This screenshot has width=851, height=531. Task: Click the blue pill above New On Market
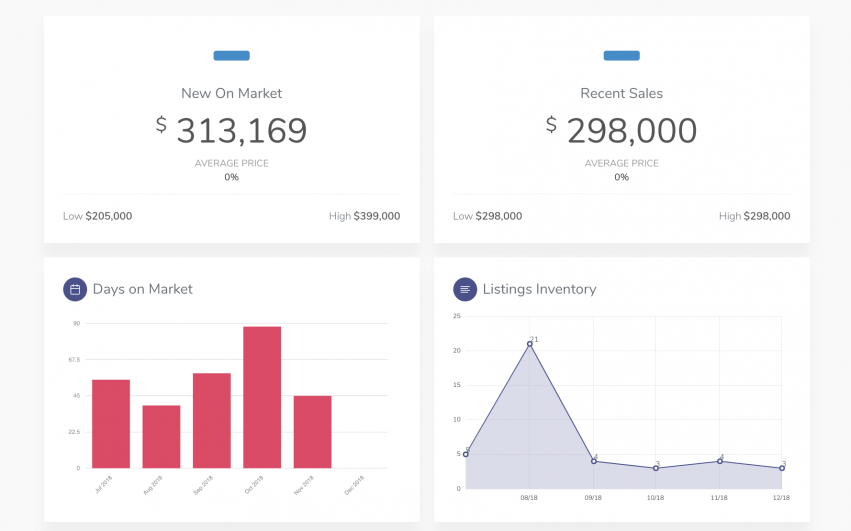[232, 55]
